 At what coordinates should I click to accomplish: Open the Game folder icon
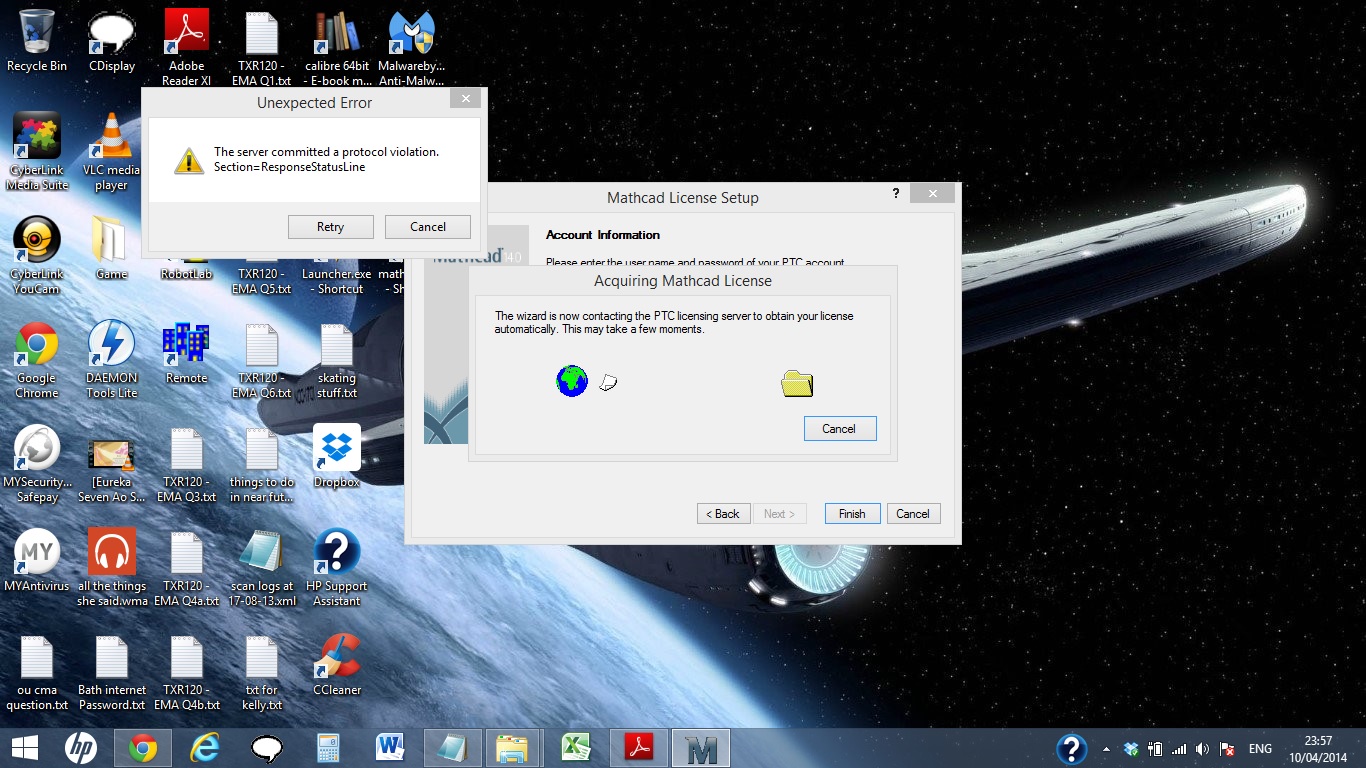click(112, 249)
